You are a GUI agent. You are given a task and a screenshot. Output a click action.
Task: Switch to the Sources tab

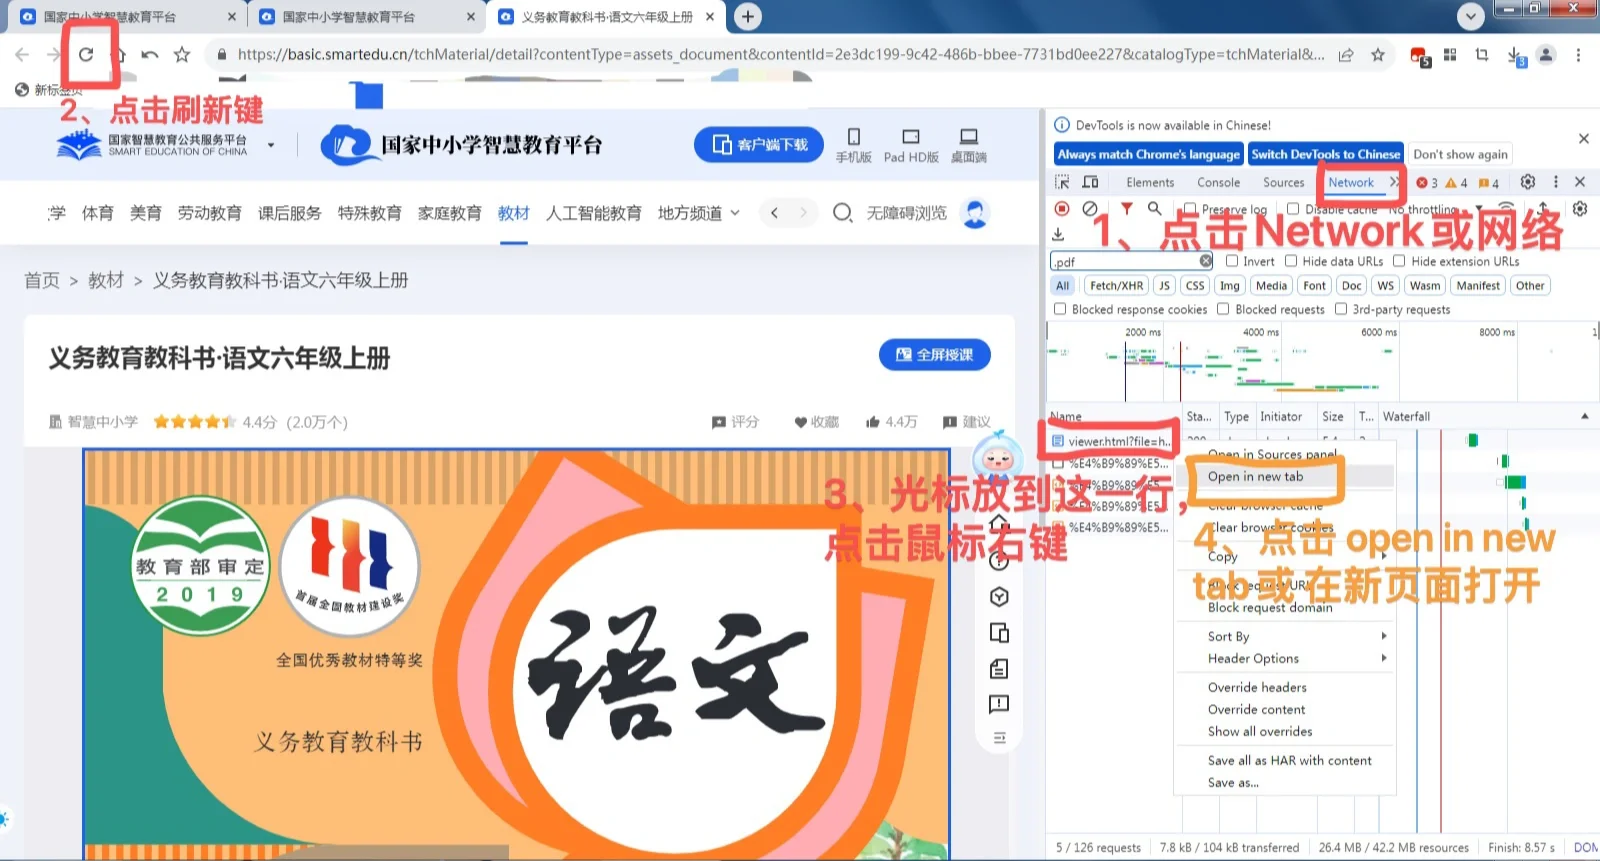pyautogui.click(x=1283, y=182)
